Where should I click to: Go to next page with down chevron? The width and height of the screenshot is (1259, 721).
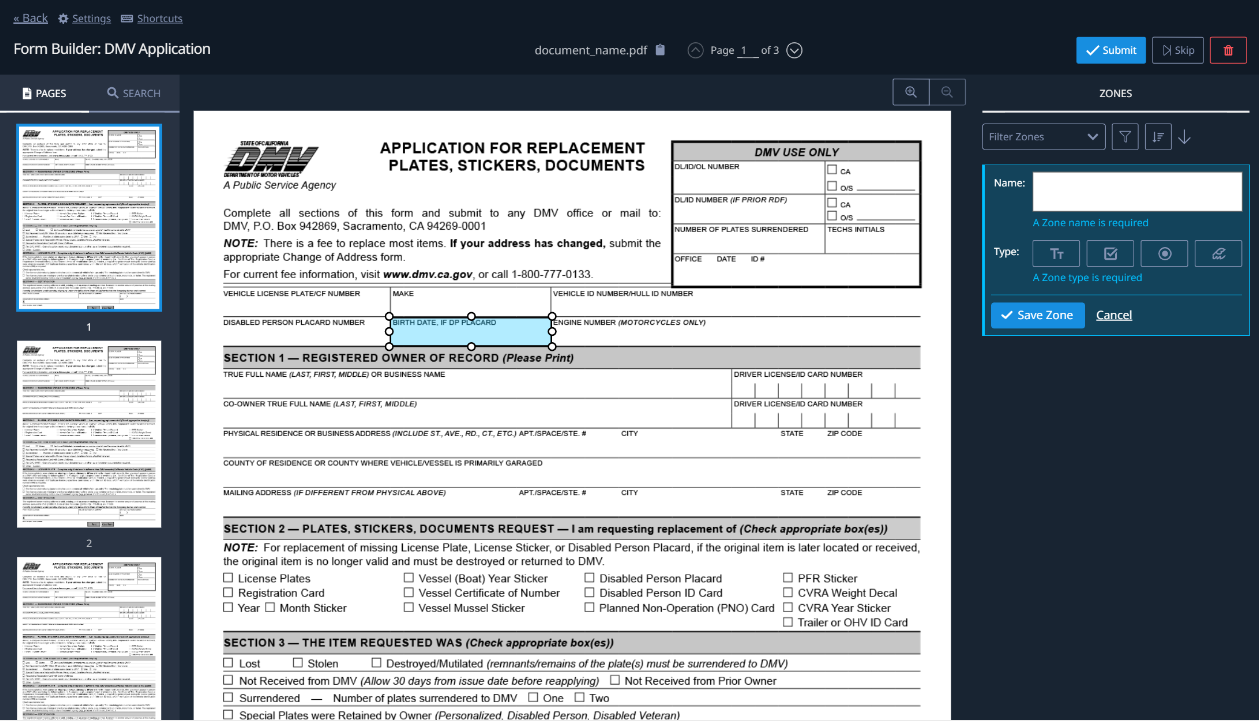[794, 50]
